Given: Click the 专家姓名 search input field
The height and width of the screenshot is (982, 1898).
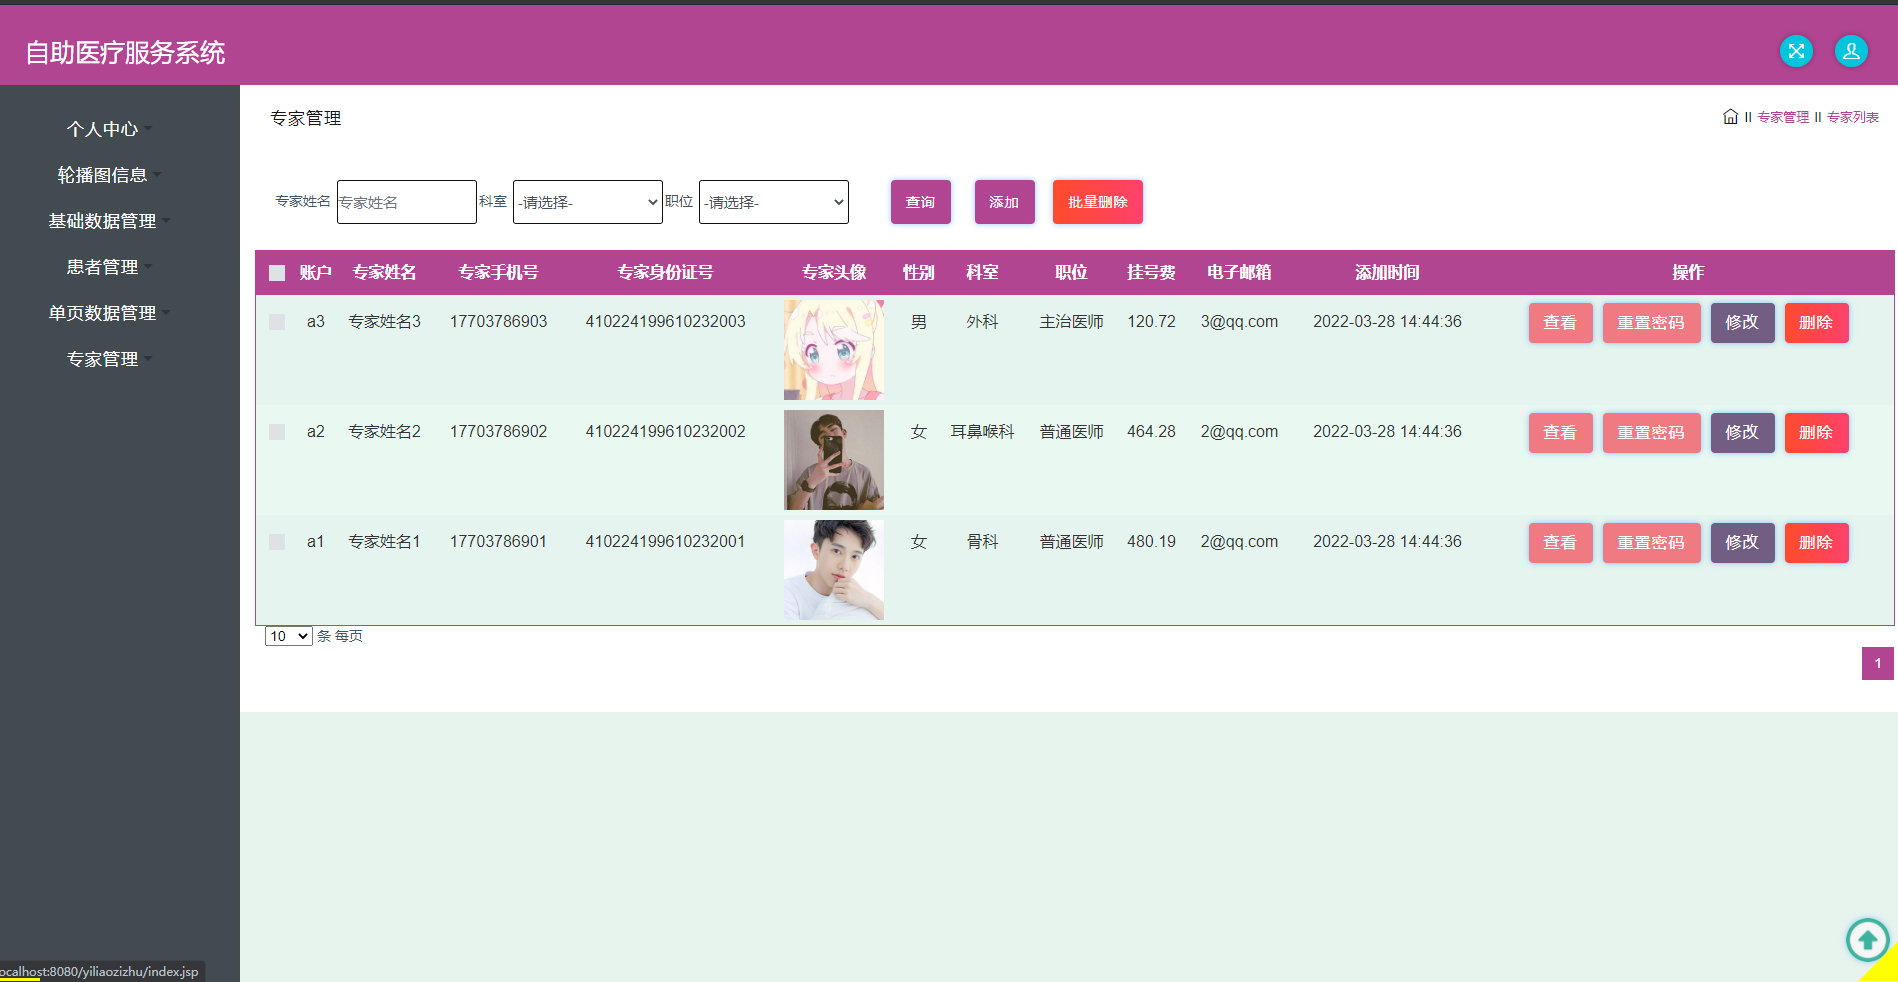Looking at the screenshot, I should point(406,201).
